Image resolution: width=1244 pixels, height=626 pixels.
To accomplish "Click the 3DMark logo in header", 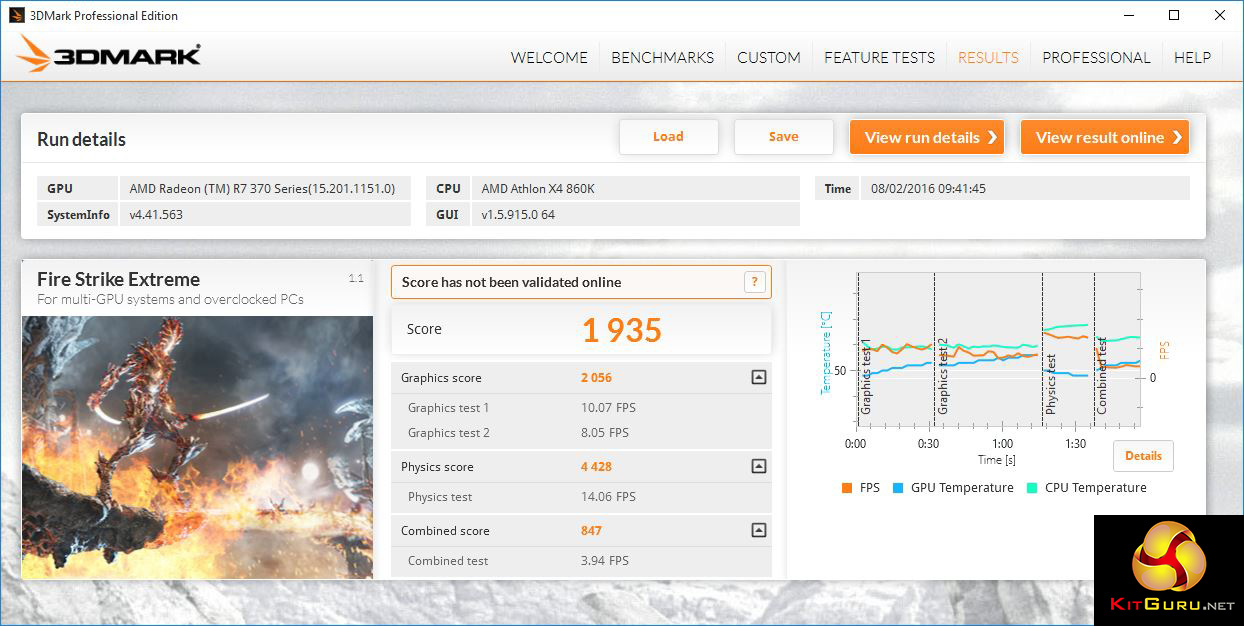I will (109, 54).
